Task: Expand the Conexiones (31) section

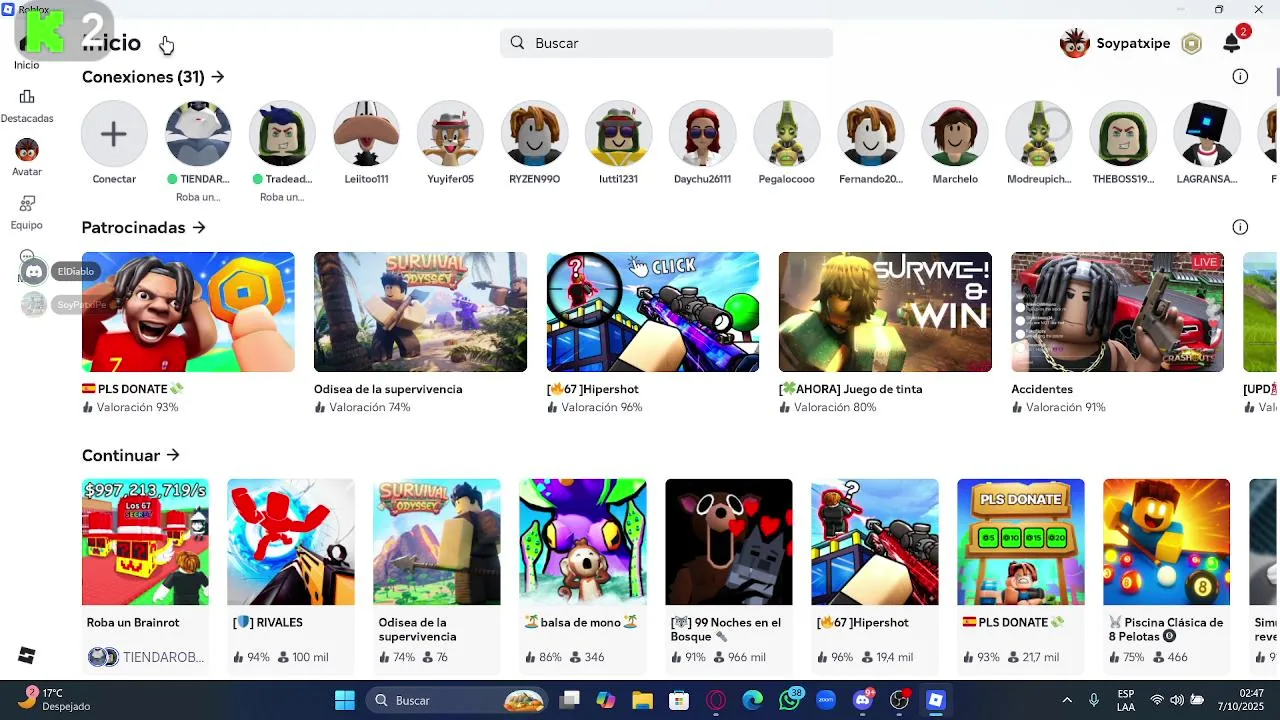Action: click(x=153, y=77)
